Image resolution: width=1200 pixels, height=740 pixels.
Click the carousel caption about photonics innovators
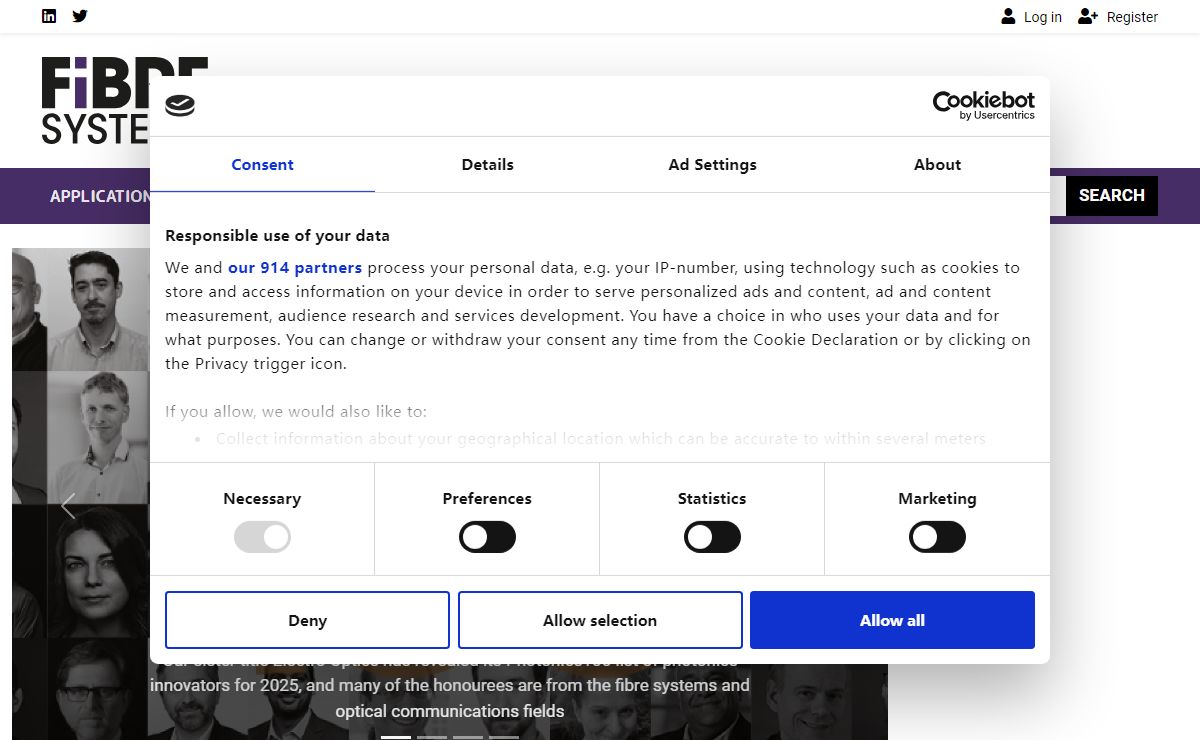(450, 686)
